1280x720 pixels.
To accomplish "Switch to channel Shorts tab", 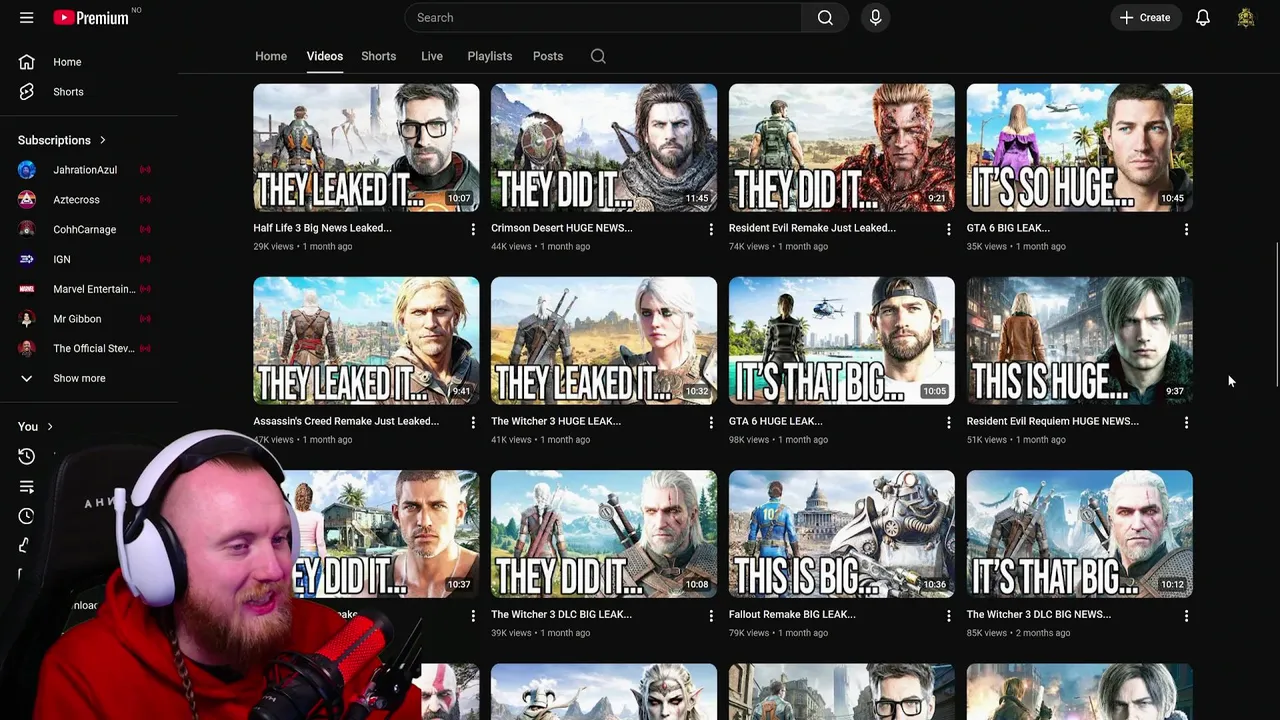I will coord(379,56).
